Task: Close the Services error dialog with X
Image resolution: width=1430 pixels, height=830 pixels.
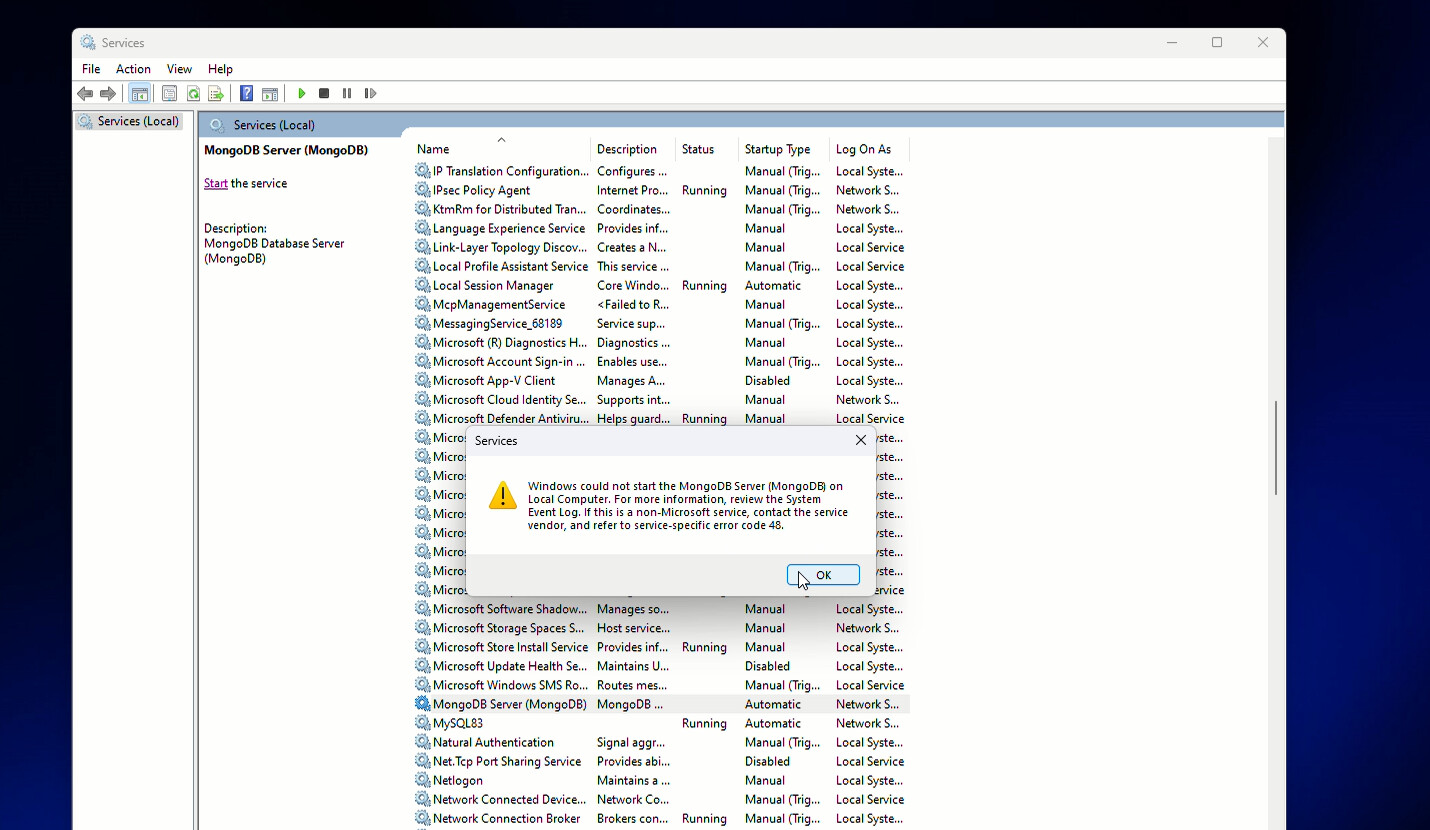Action: tap(861, 440)
